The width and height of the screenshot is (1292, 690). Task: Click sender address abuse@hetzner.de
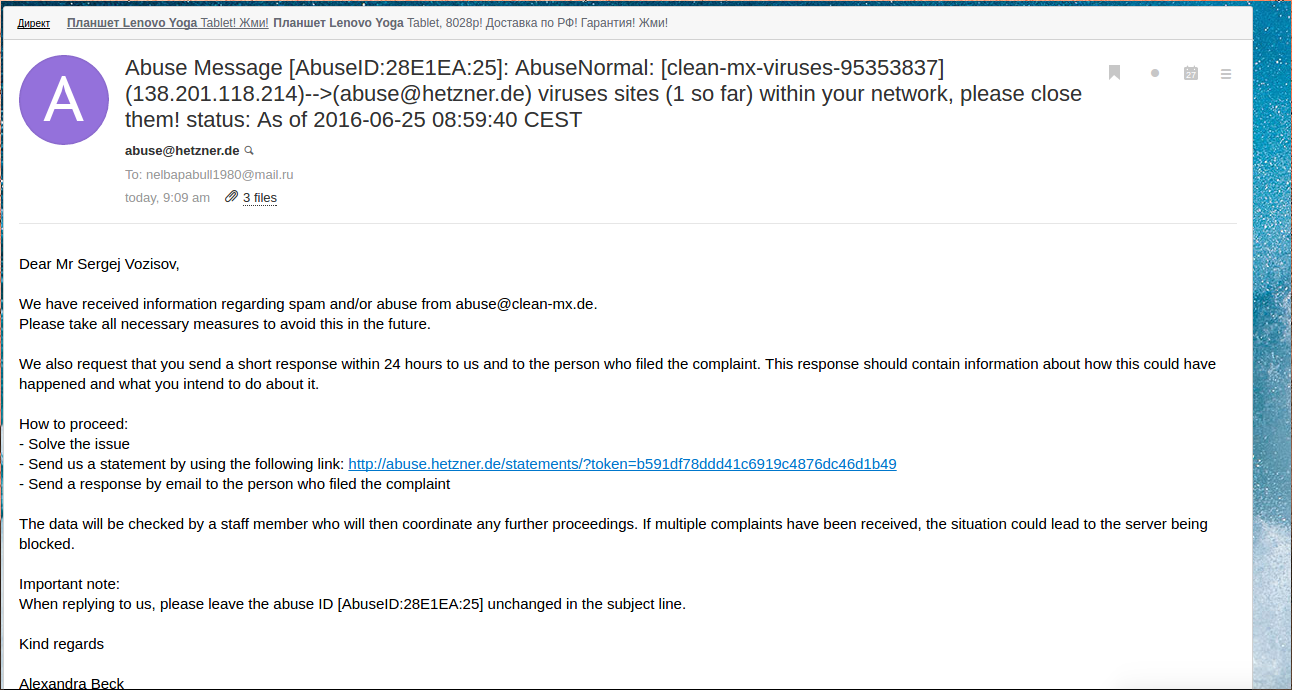182,151
